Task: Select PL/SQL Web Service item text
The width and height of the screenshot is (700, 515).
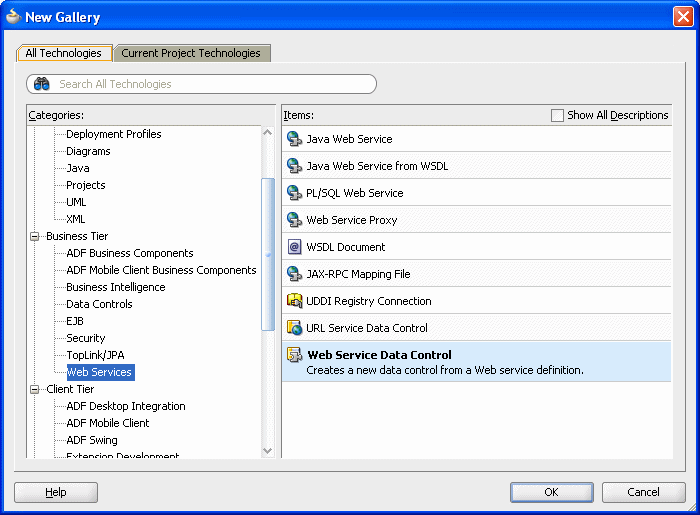Action: point(354,193)
